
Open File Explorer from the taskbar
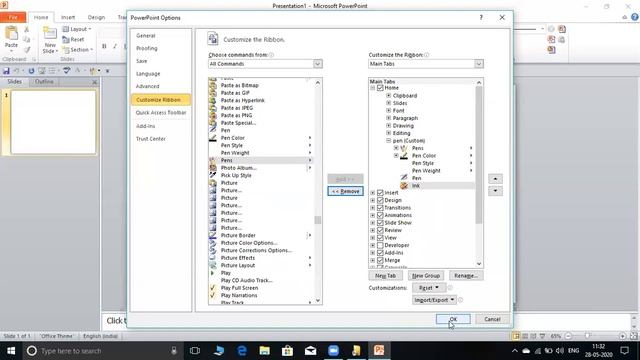[x=264, y=351]
